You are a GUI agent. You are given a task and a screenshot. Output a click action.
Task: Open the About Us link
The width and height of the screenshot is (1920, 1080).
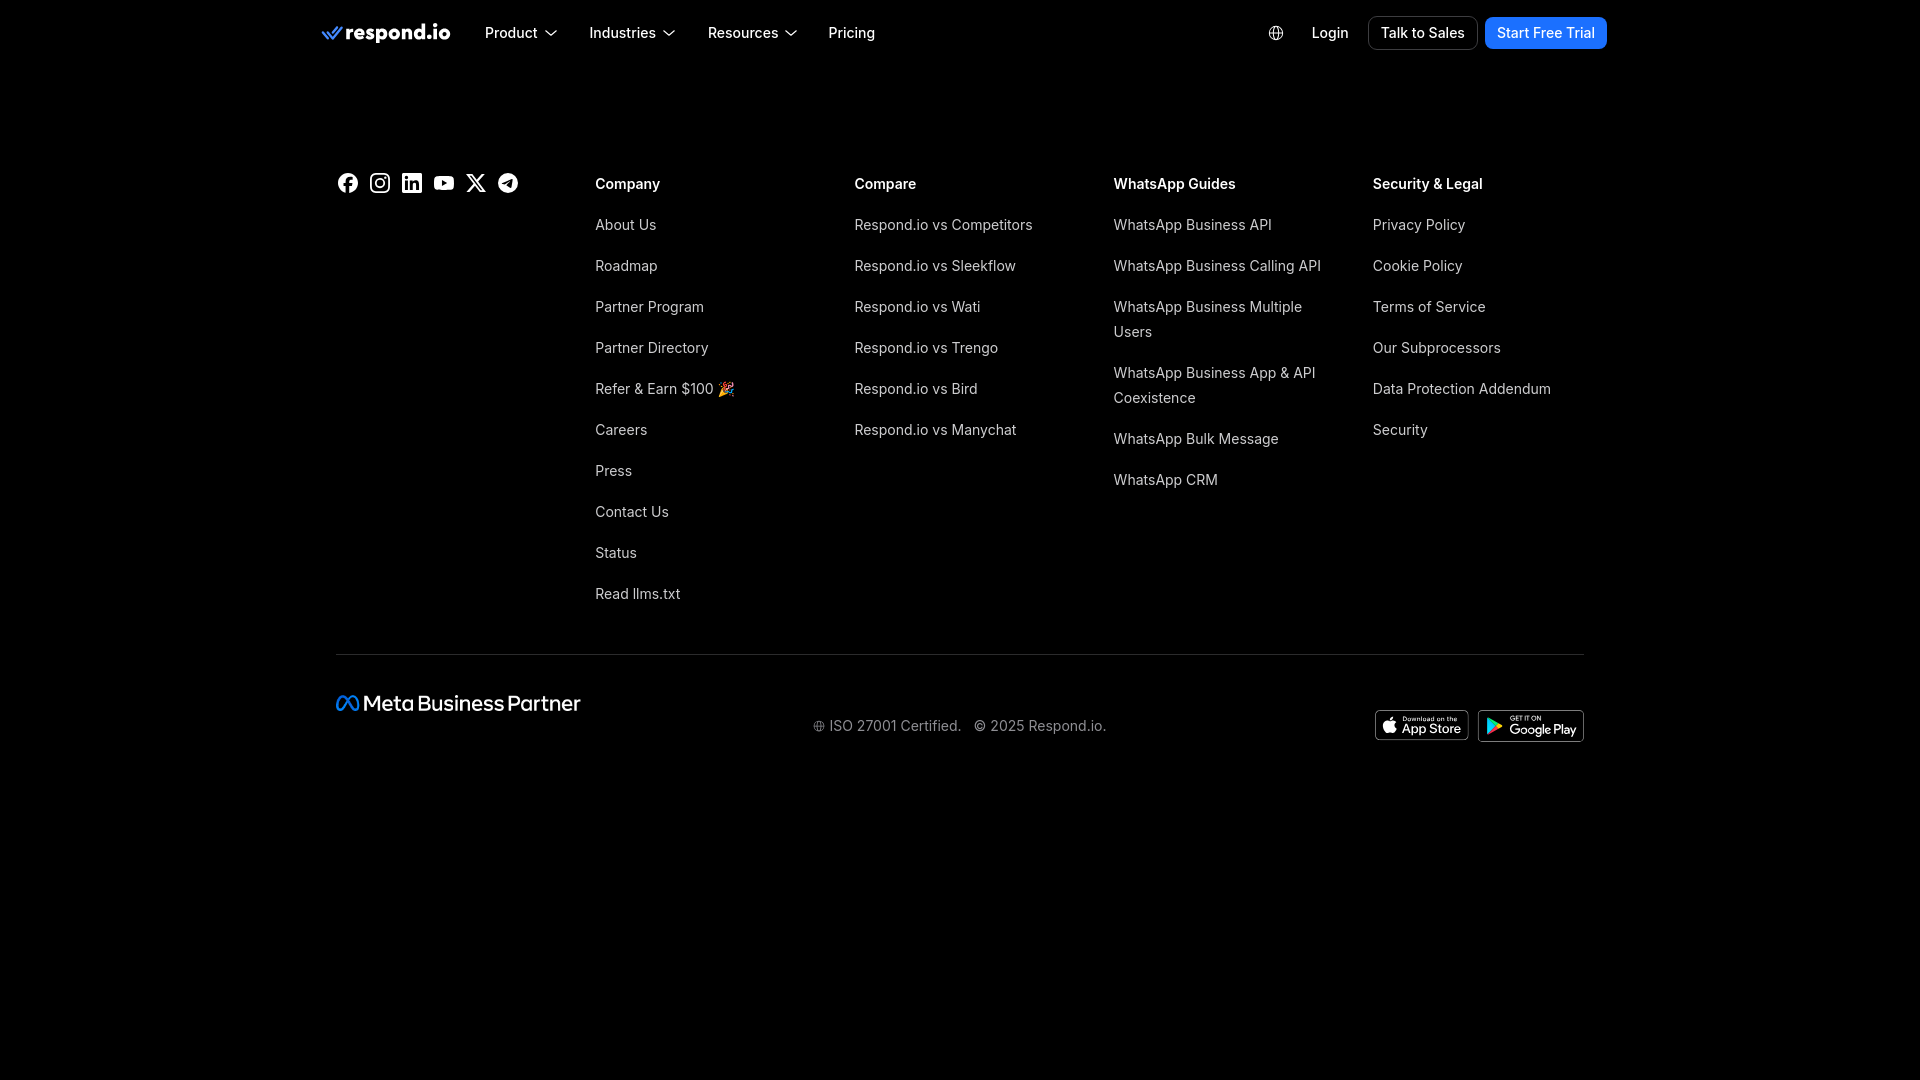(626, 225)
